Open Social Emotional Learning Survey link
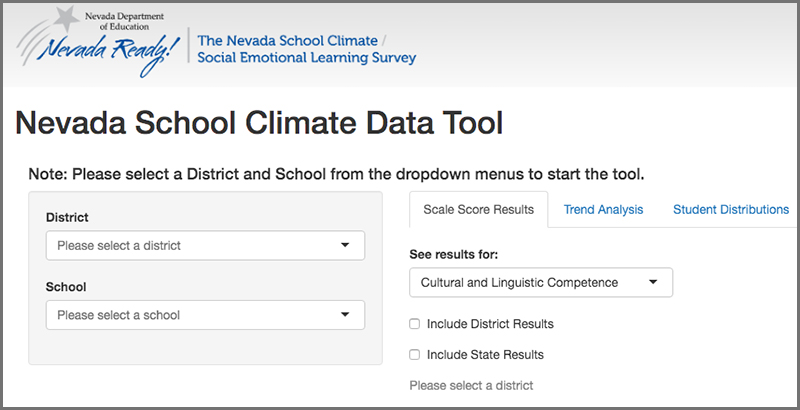Screen dimensions: 800x410 click(x=307, y=58)
